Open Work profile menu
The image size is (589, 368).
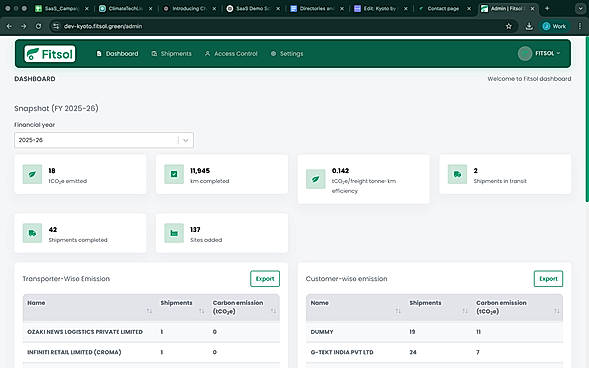[x=554, y=26]
